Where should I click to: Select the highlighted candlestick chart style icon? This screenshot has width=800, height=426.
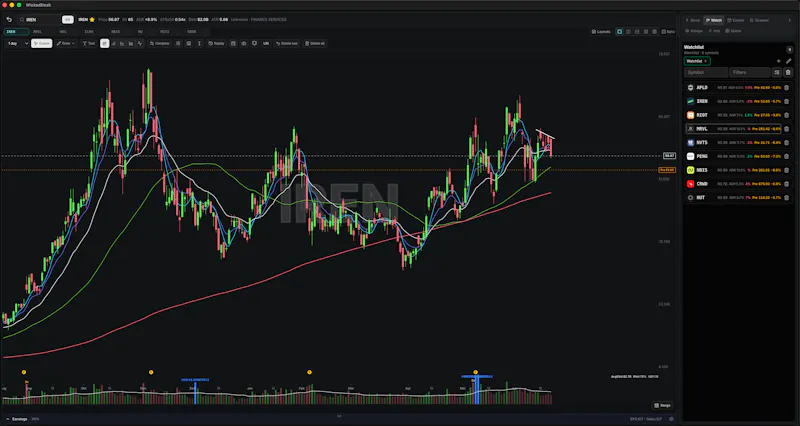coord(105,43)
